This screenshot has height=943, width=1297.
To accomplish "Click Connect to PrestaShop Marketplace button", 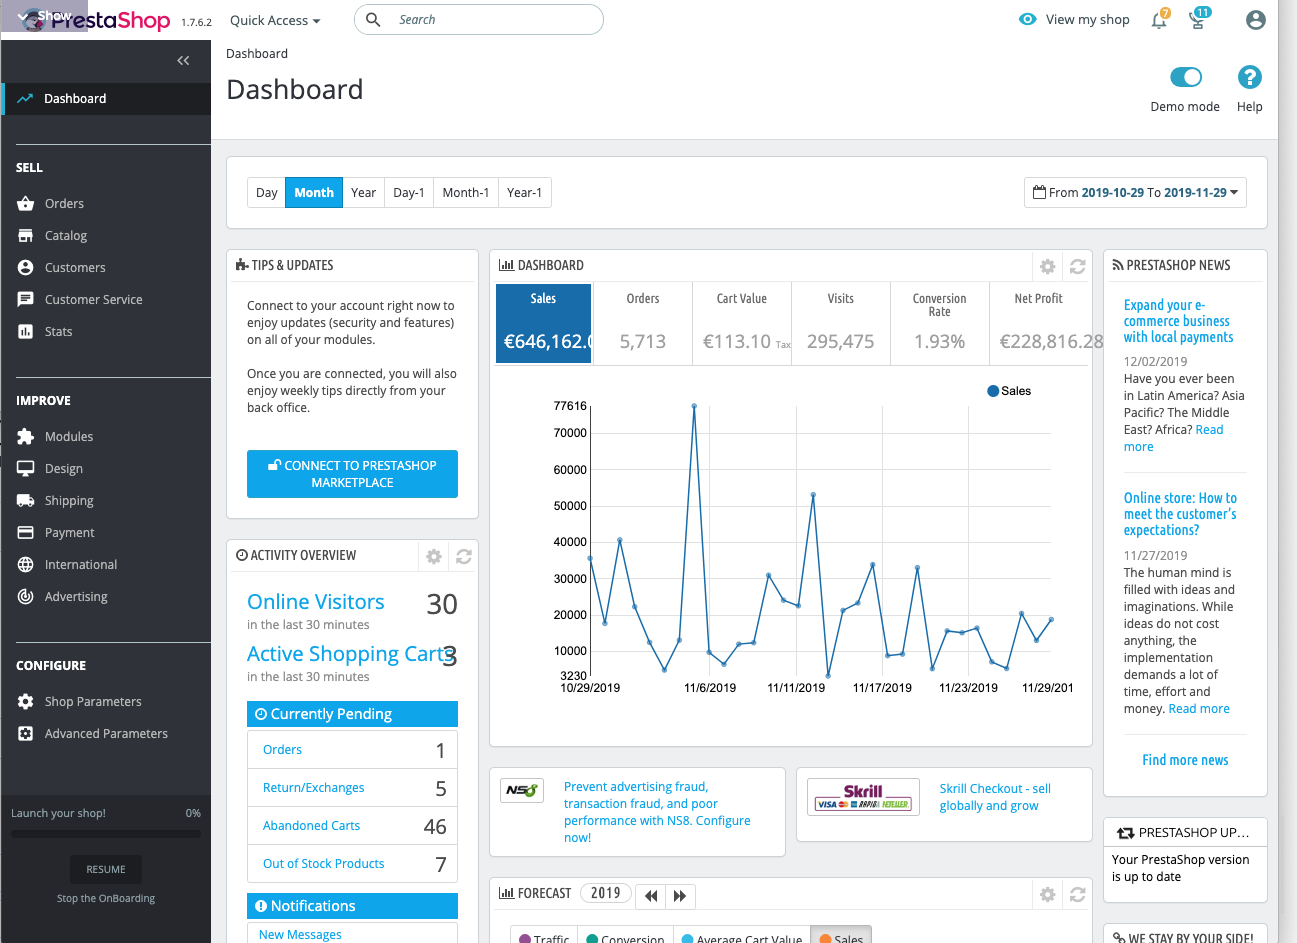I will 352,474.
